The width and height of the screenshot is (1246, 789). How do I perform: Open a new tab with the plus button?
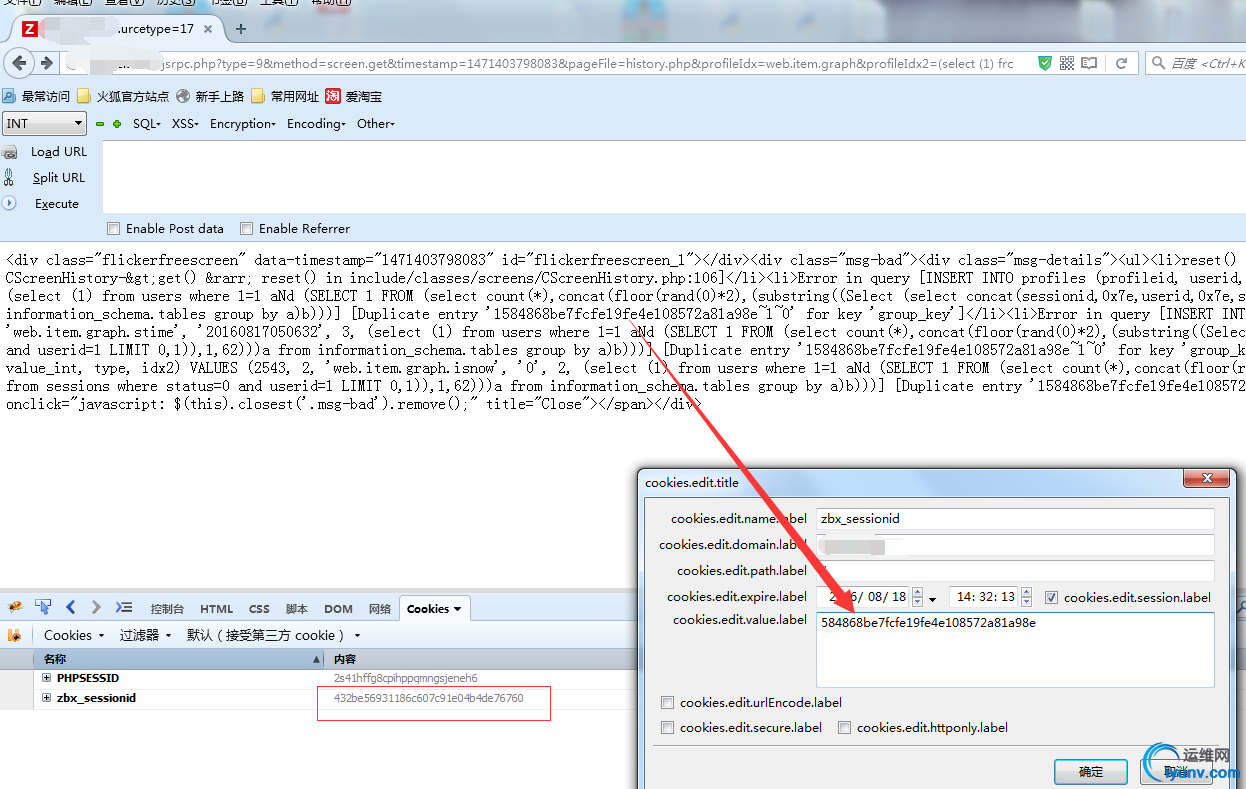click(x=240, y=29)
